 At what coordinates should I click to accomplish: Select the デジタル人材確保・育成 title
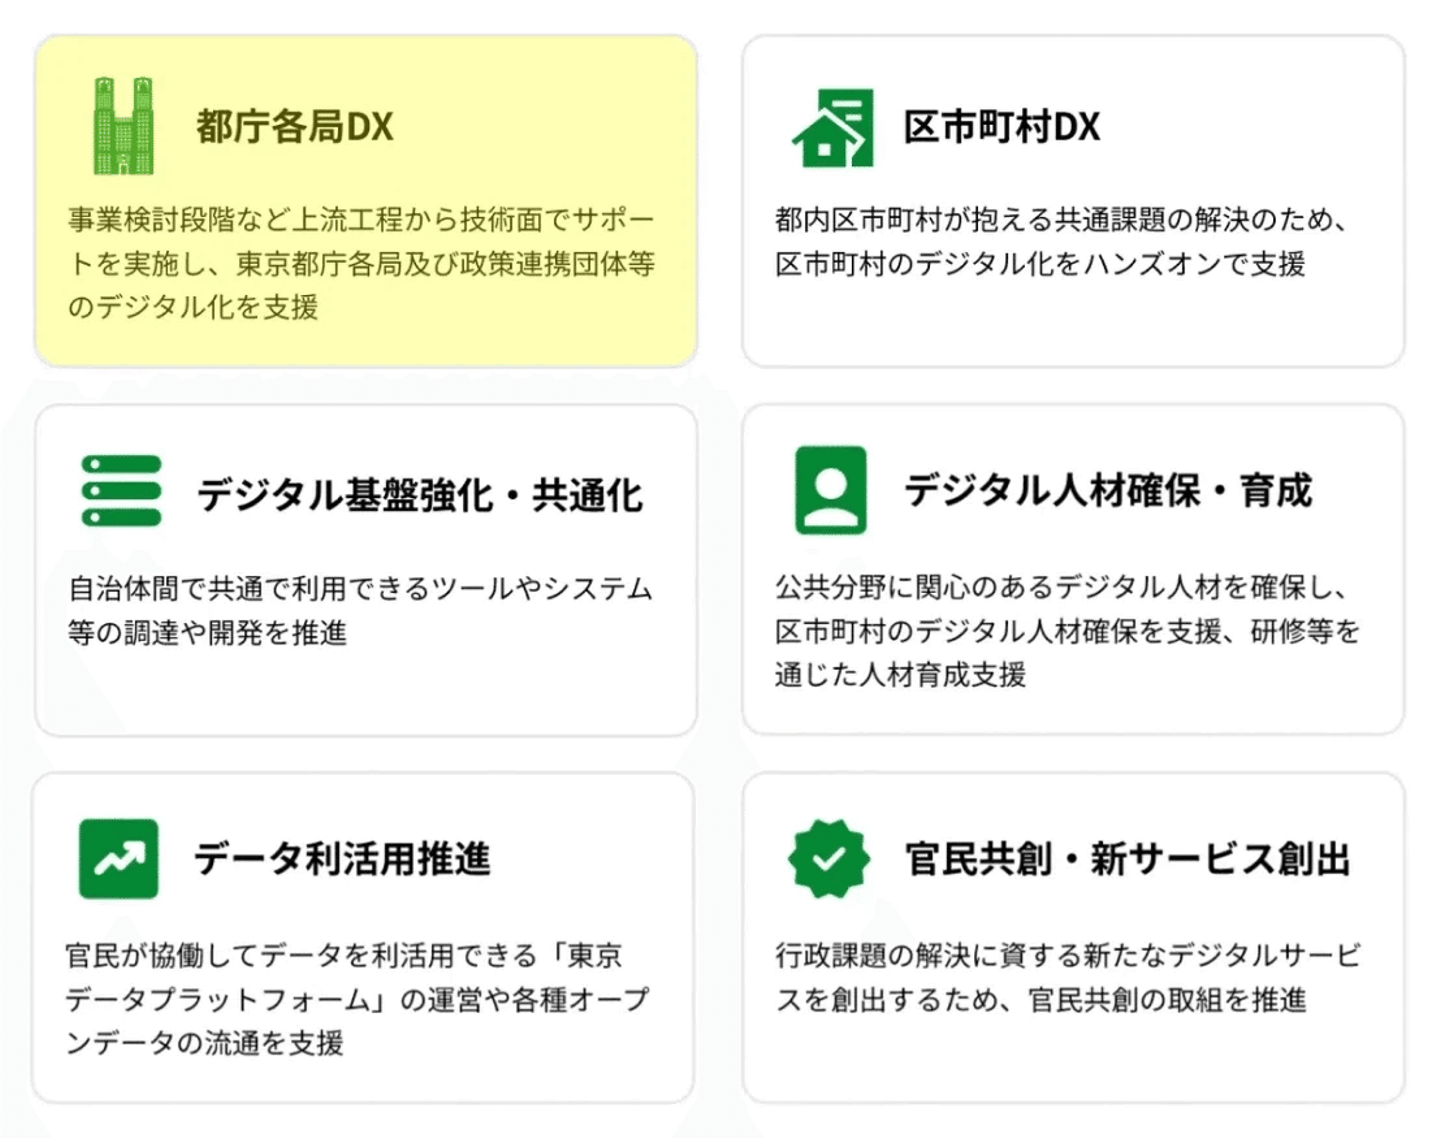pos(1107,491)
